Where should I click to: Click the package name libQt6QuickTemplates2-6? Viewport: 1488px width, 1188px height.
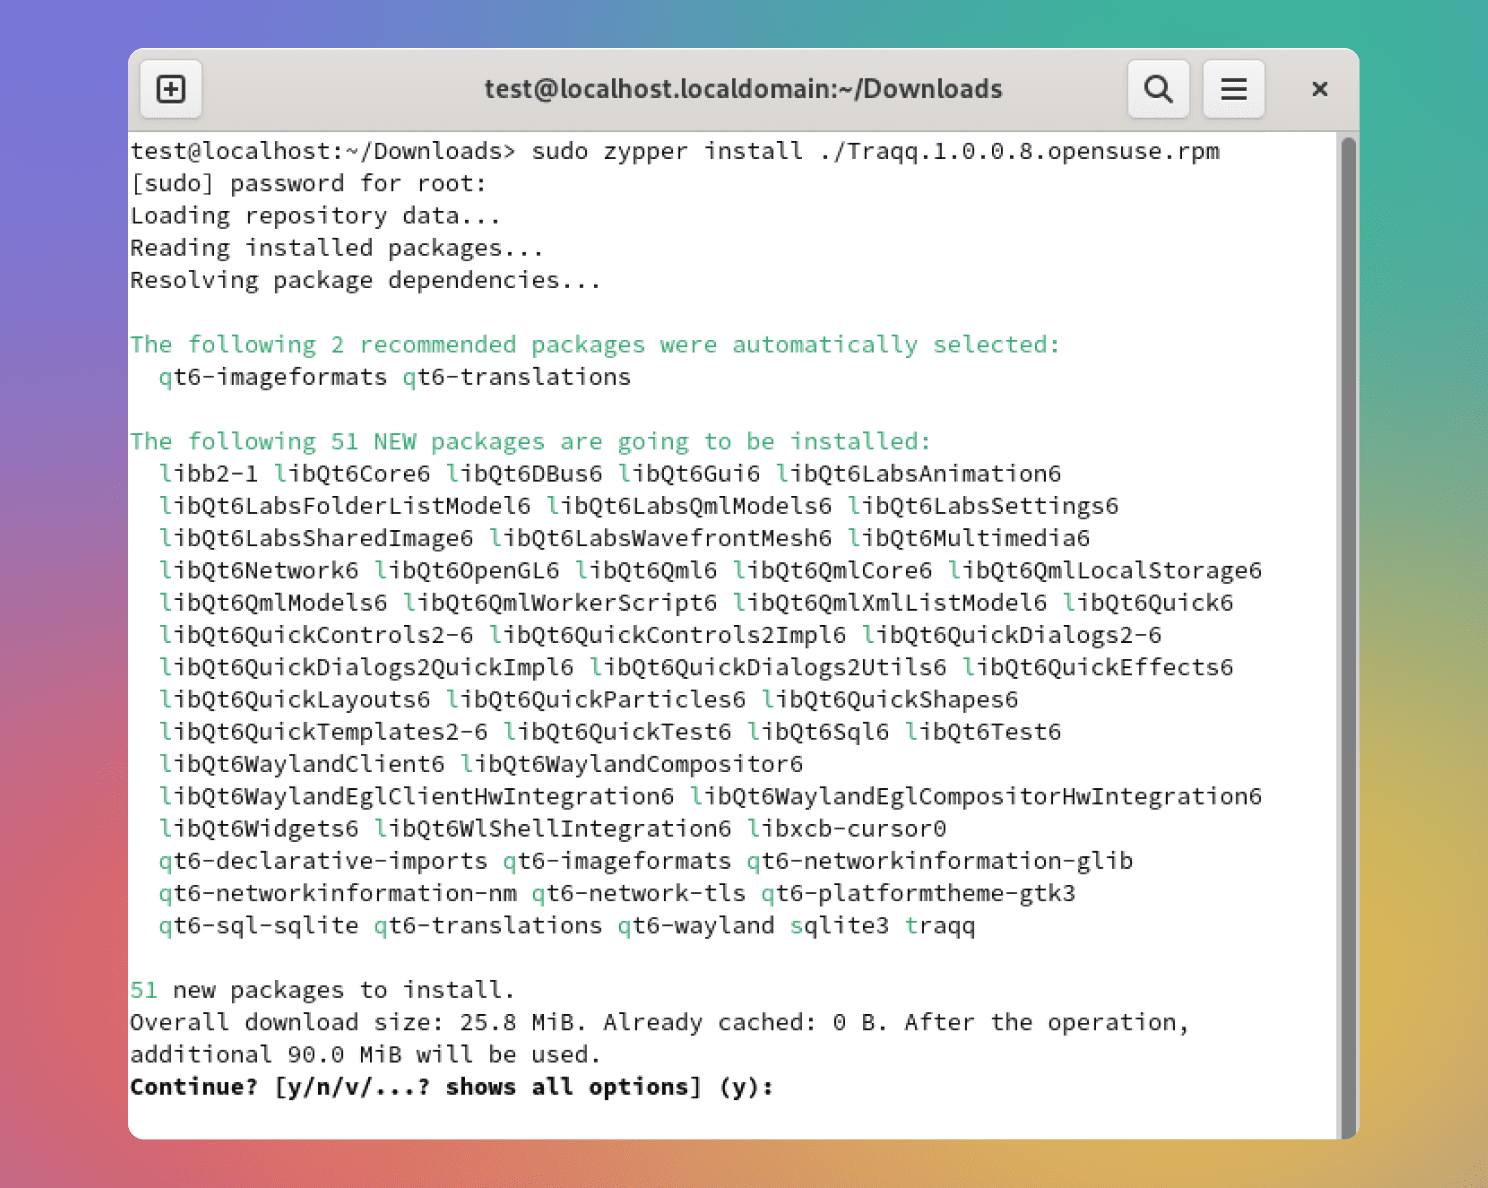pyautogui.click(x=323, y=732)
